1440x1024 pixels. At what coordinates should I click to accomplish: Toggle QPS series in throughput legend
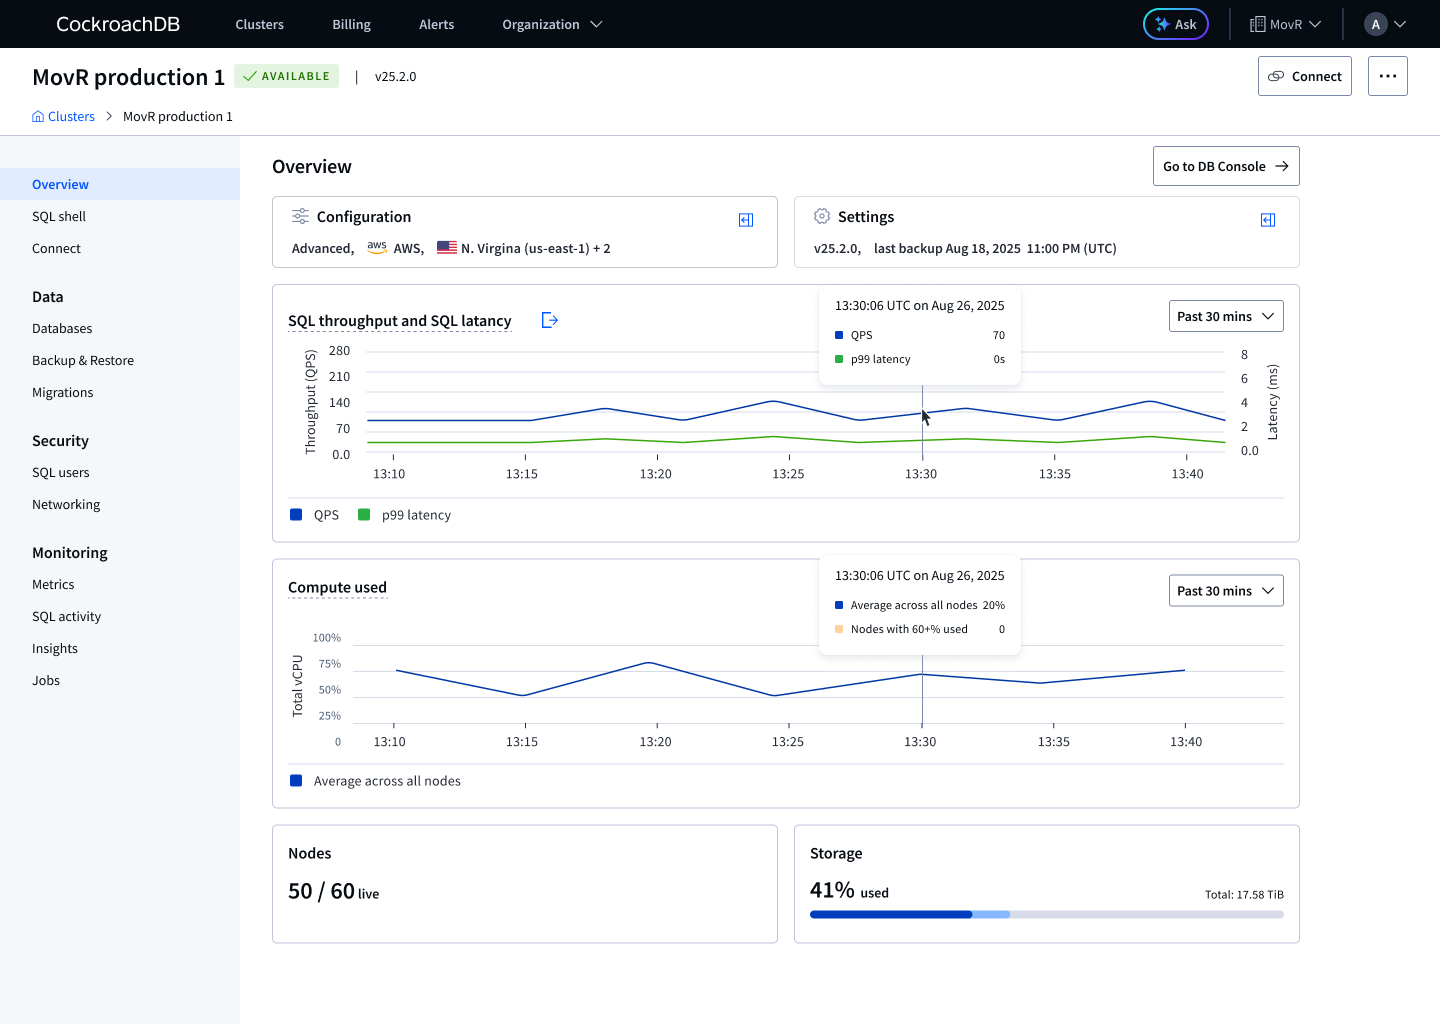click(x=315, y=515)
